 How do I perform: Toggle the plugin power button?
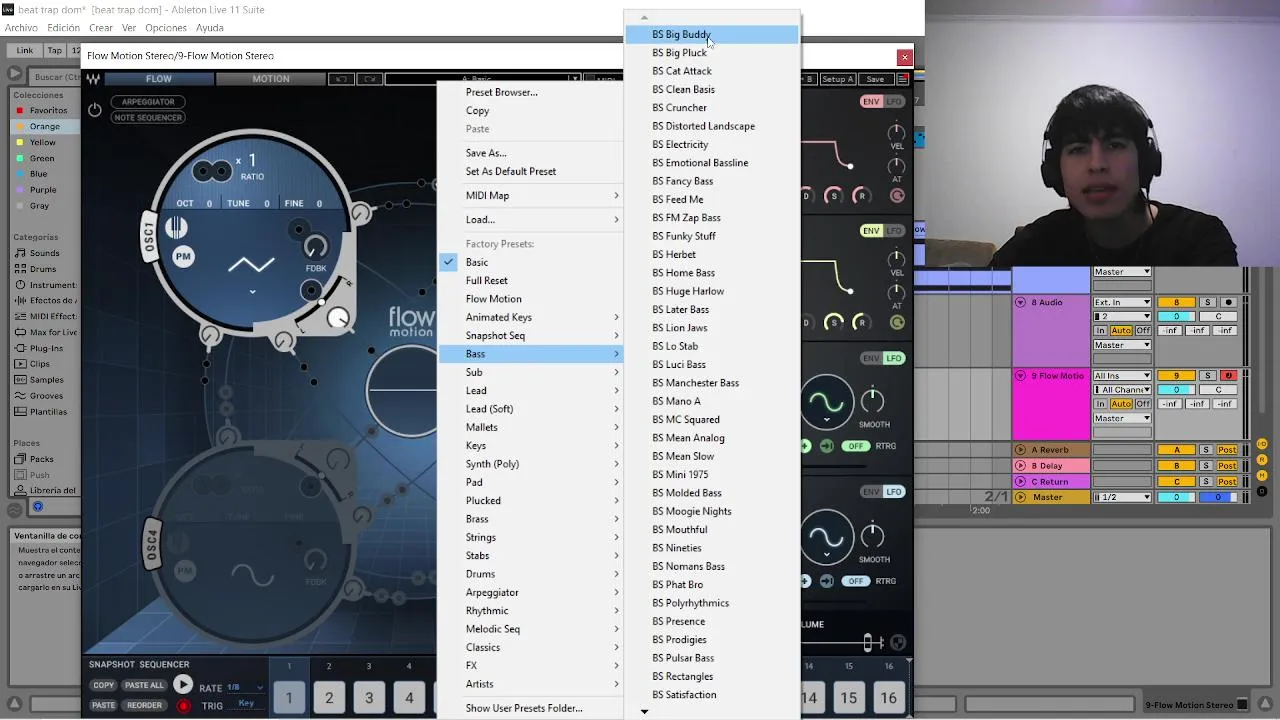(94, 110)
